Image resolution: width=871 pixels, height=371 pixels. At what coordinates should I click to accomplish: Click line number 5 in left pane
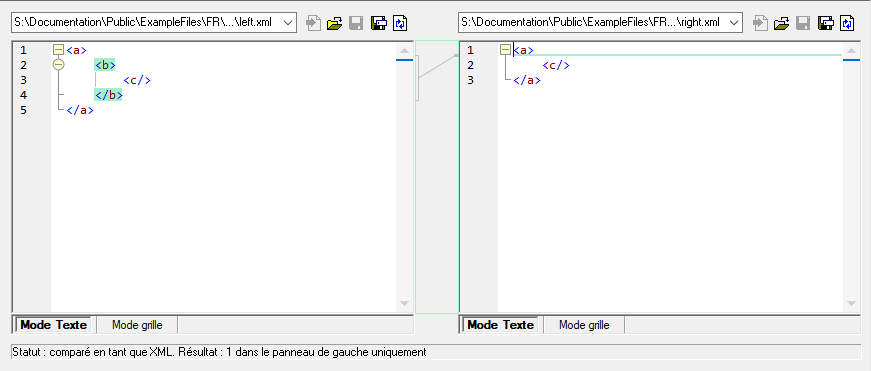tap(23, 110)
